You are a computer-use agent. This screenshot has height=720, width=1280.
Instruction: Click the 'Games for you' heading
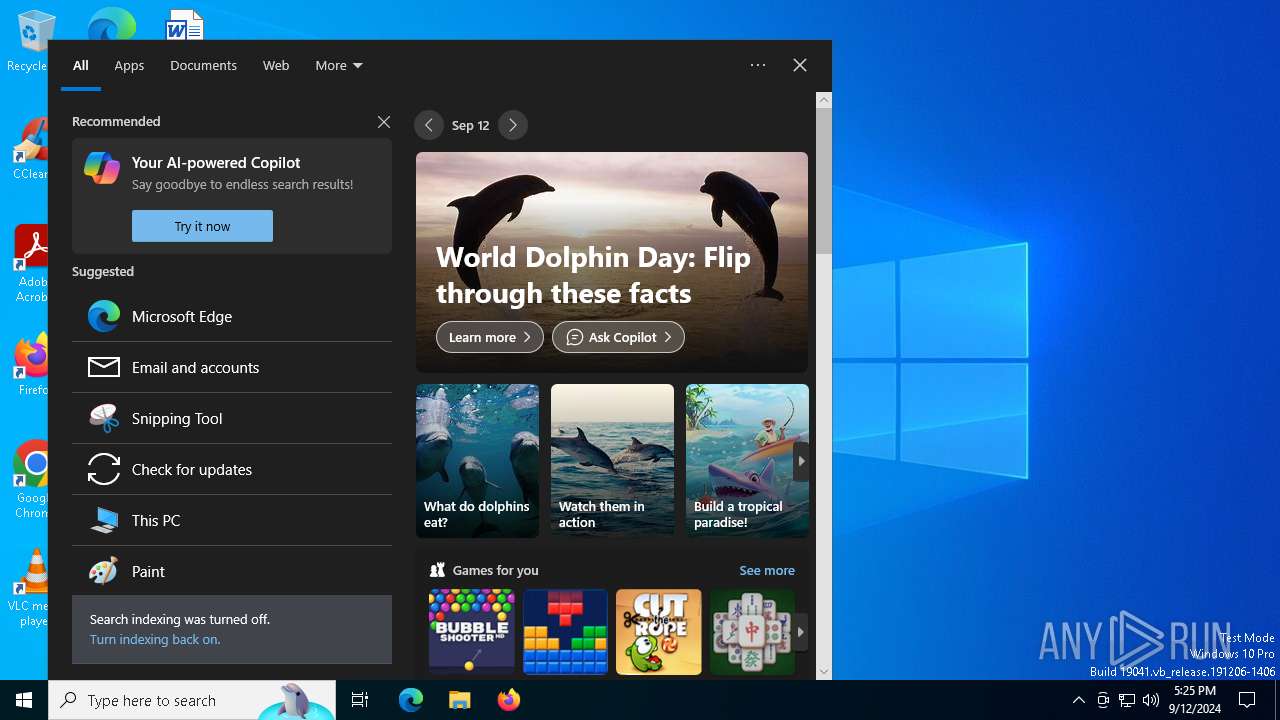(495, 570)
